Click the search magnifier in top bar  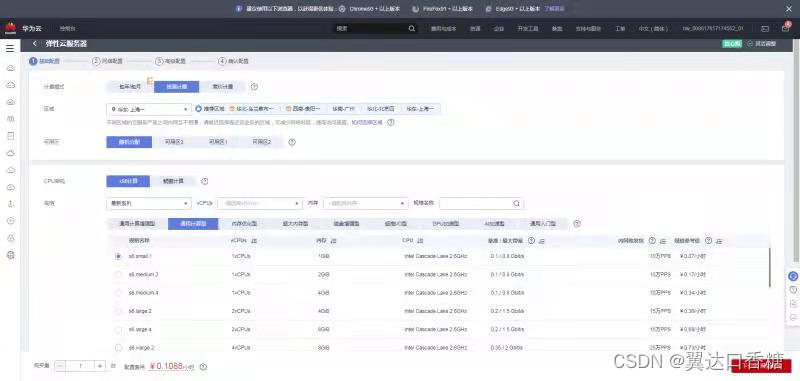pos(412,29)
